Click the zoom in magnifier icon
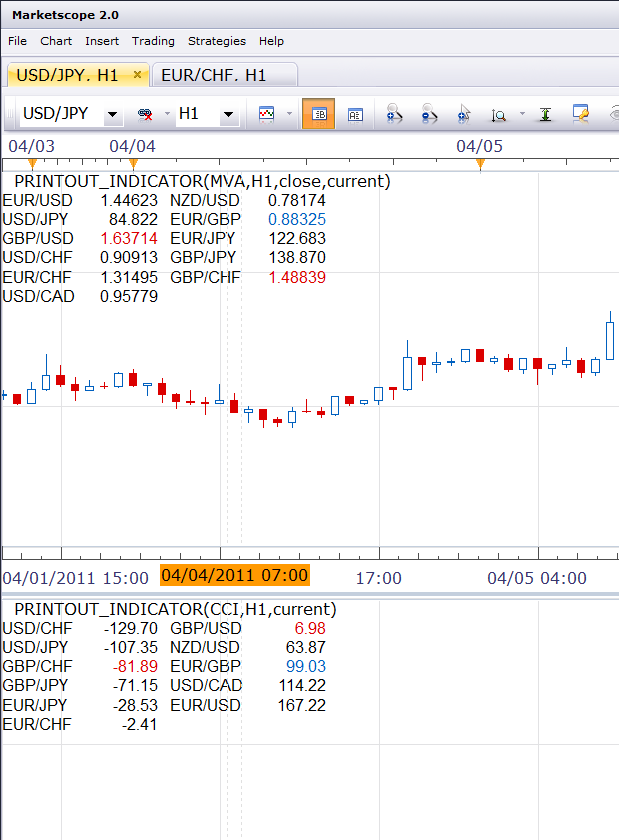This screenshot has width=619, height=840. tap(394, 114)
